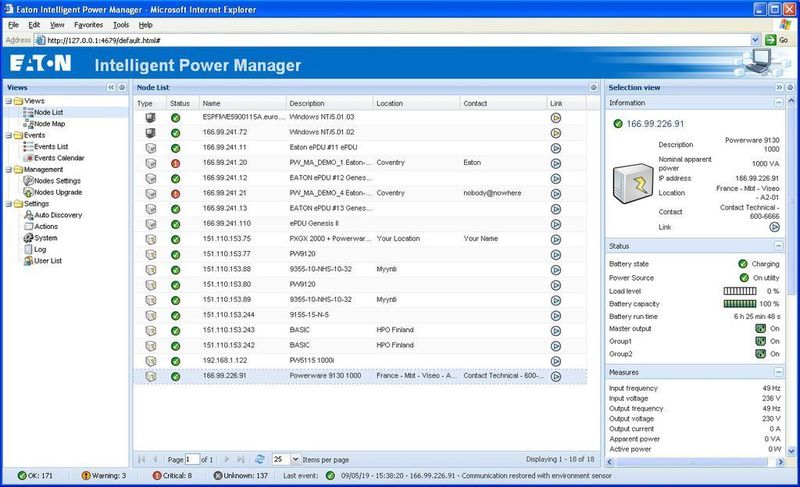Open Events List tree item
Image resolution: width=800 pixels, height=487 pixels.
51,146
